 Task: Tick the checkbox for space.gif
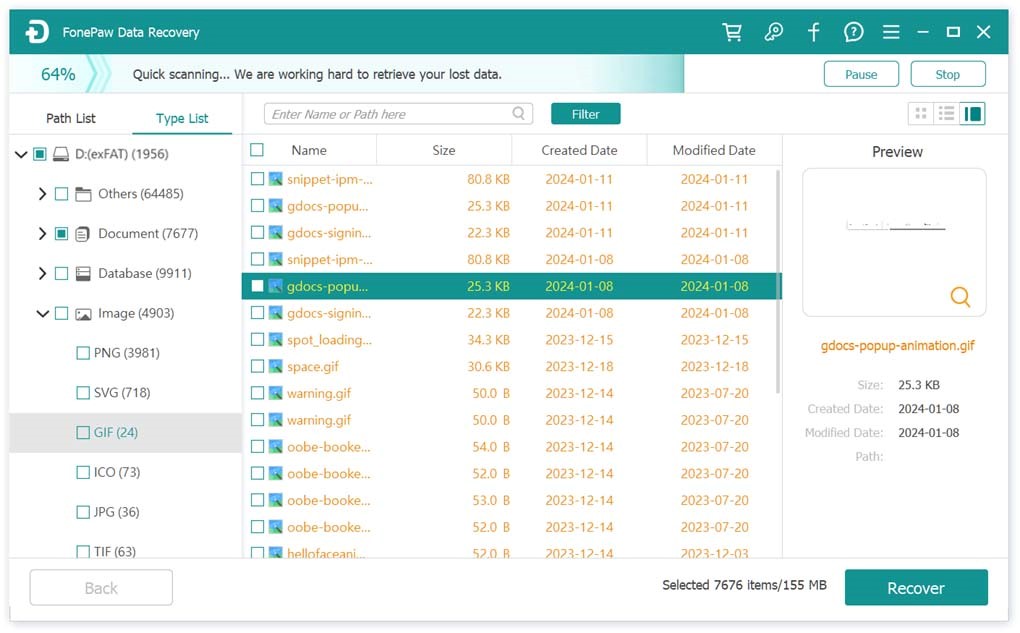(x=257, y=367)
